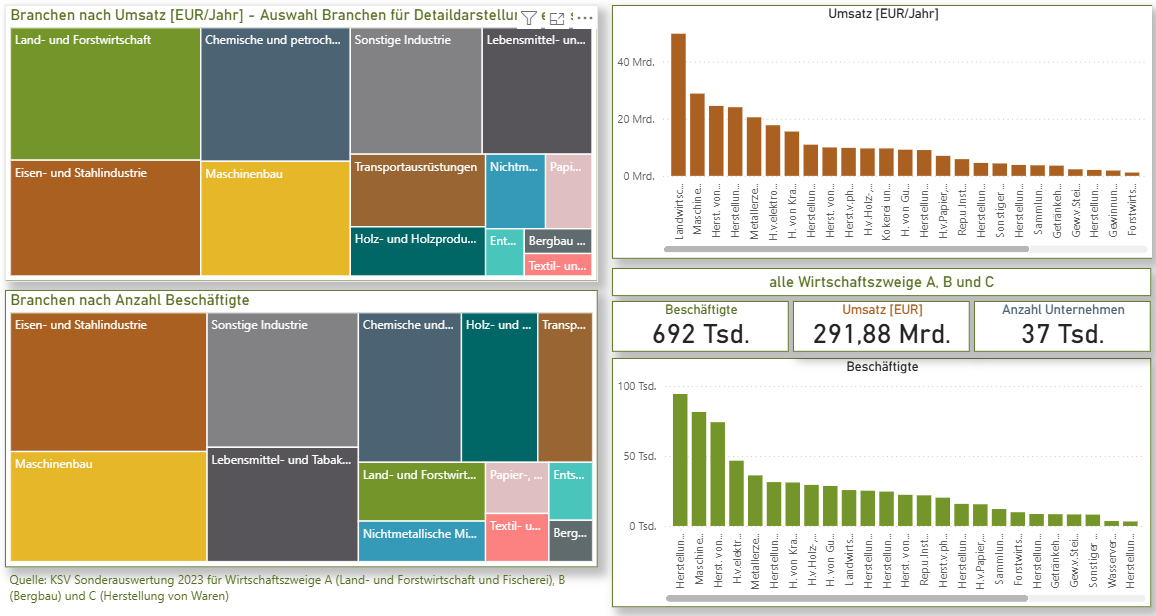
Task: Select Land- und Forstwirtschaft tile in revenue treemap
Action: (x=105, y=94)
